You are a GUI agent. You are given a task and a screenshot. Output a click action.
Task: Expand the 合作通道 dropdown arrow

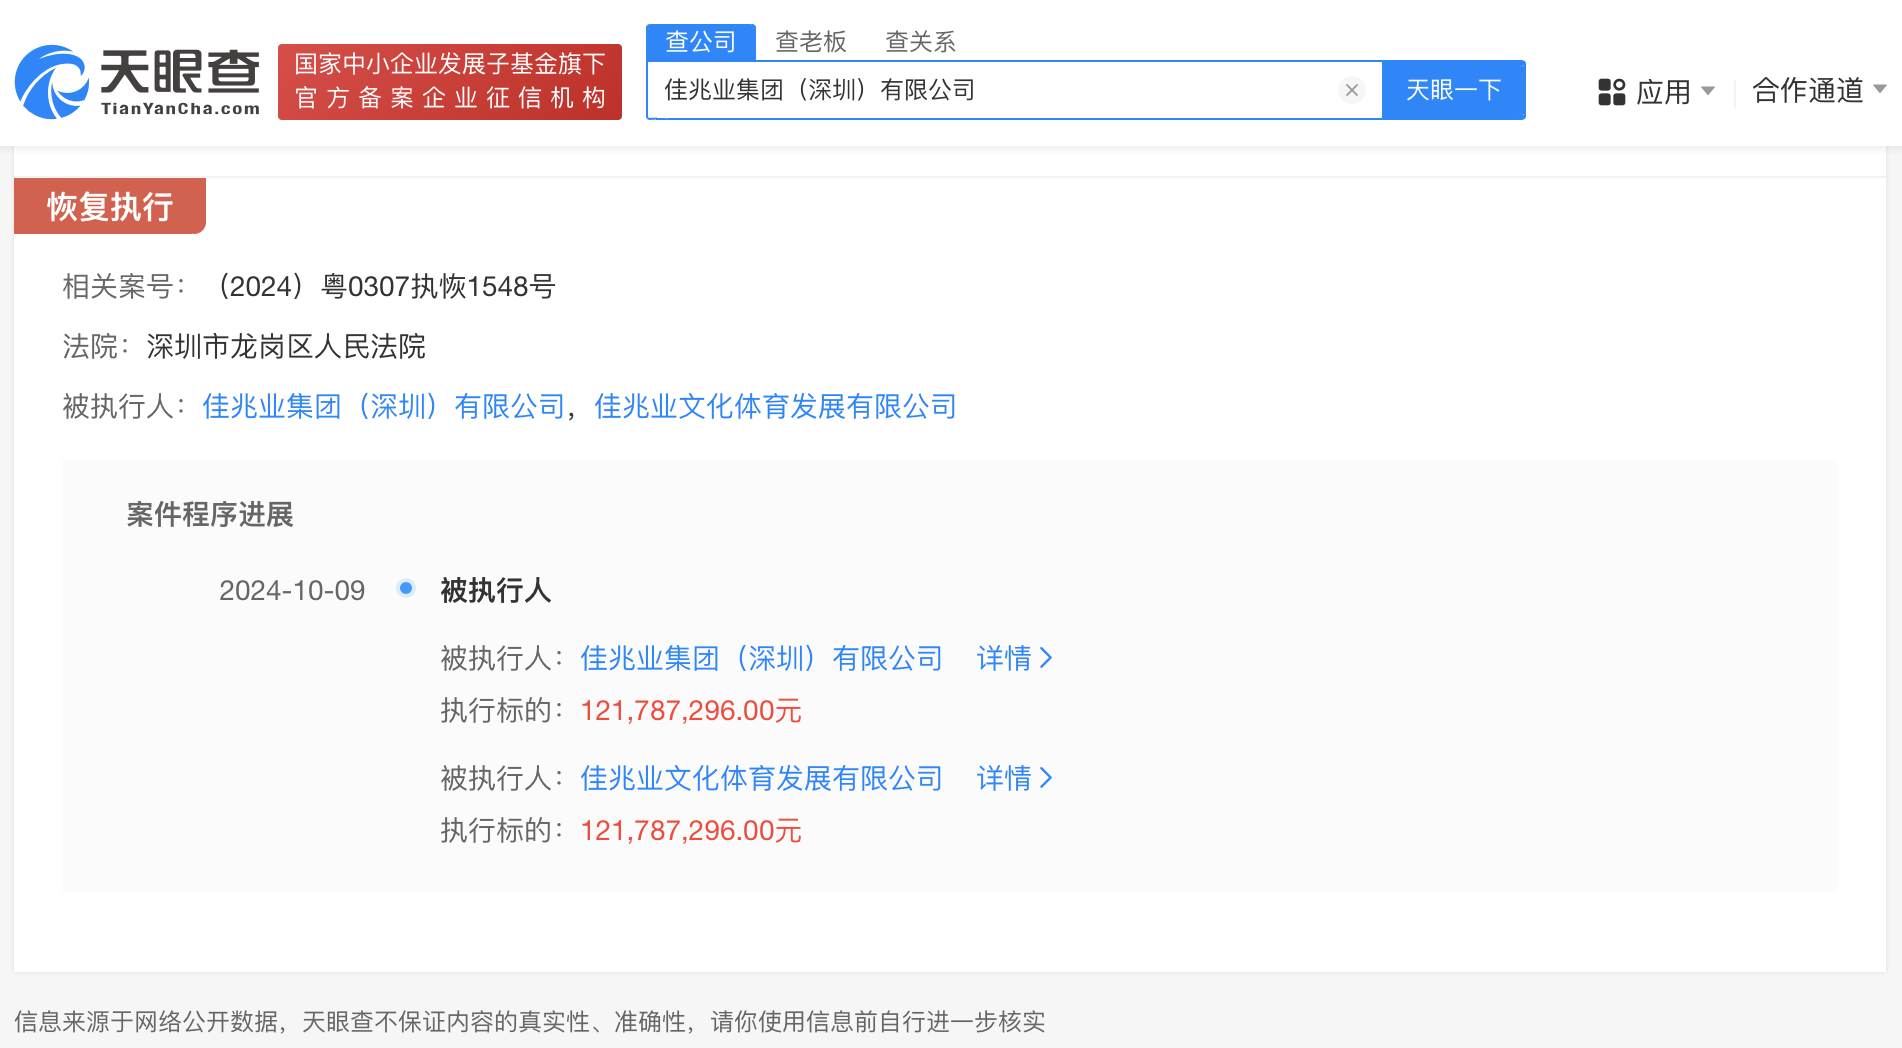[1880, 89]
